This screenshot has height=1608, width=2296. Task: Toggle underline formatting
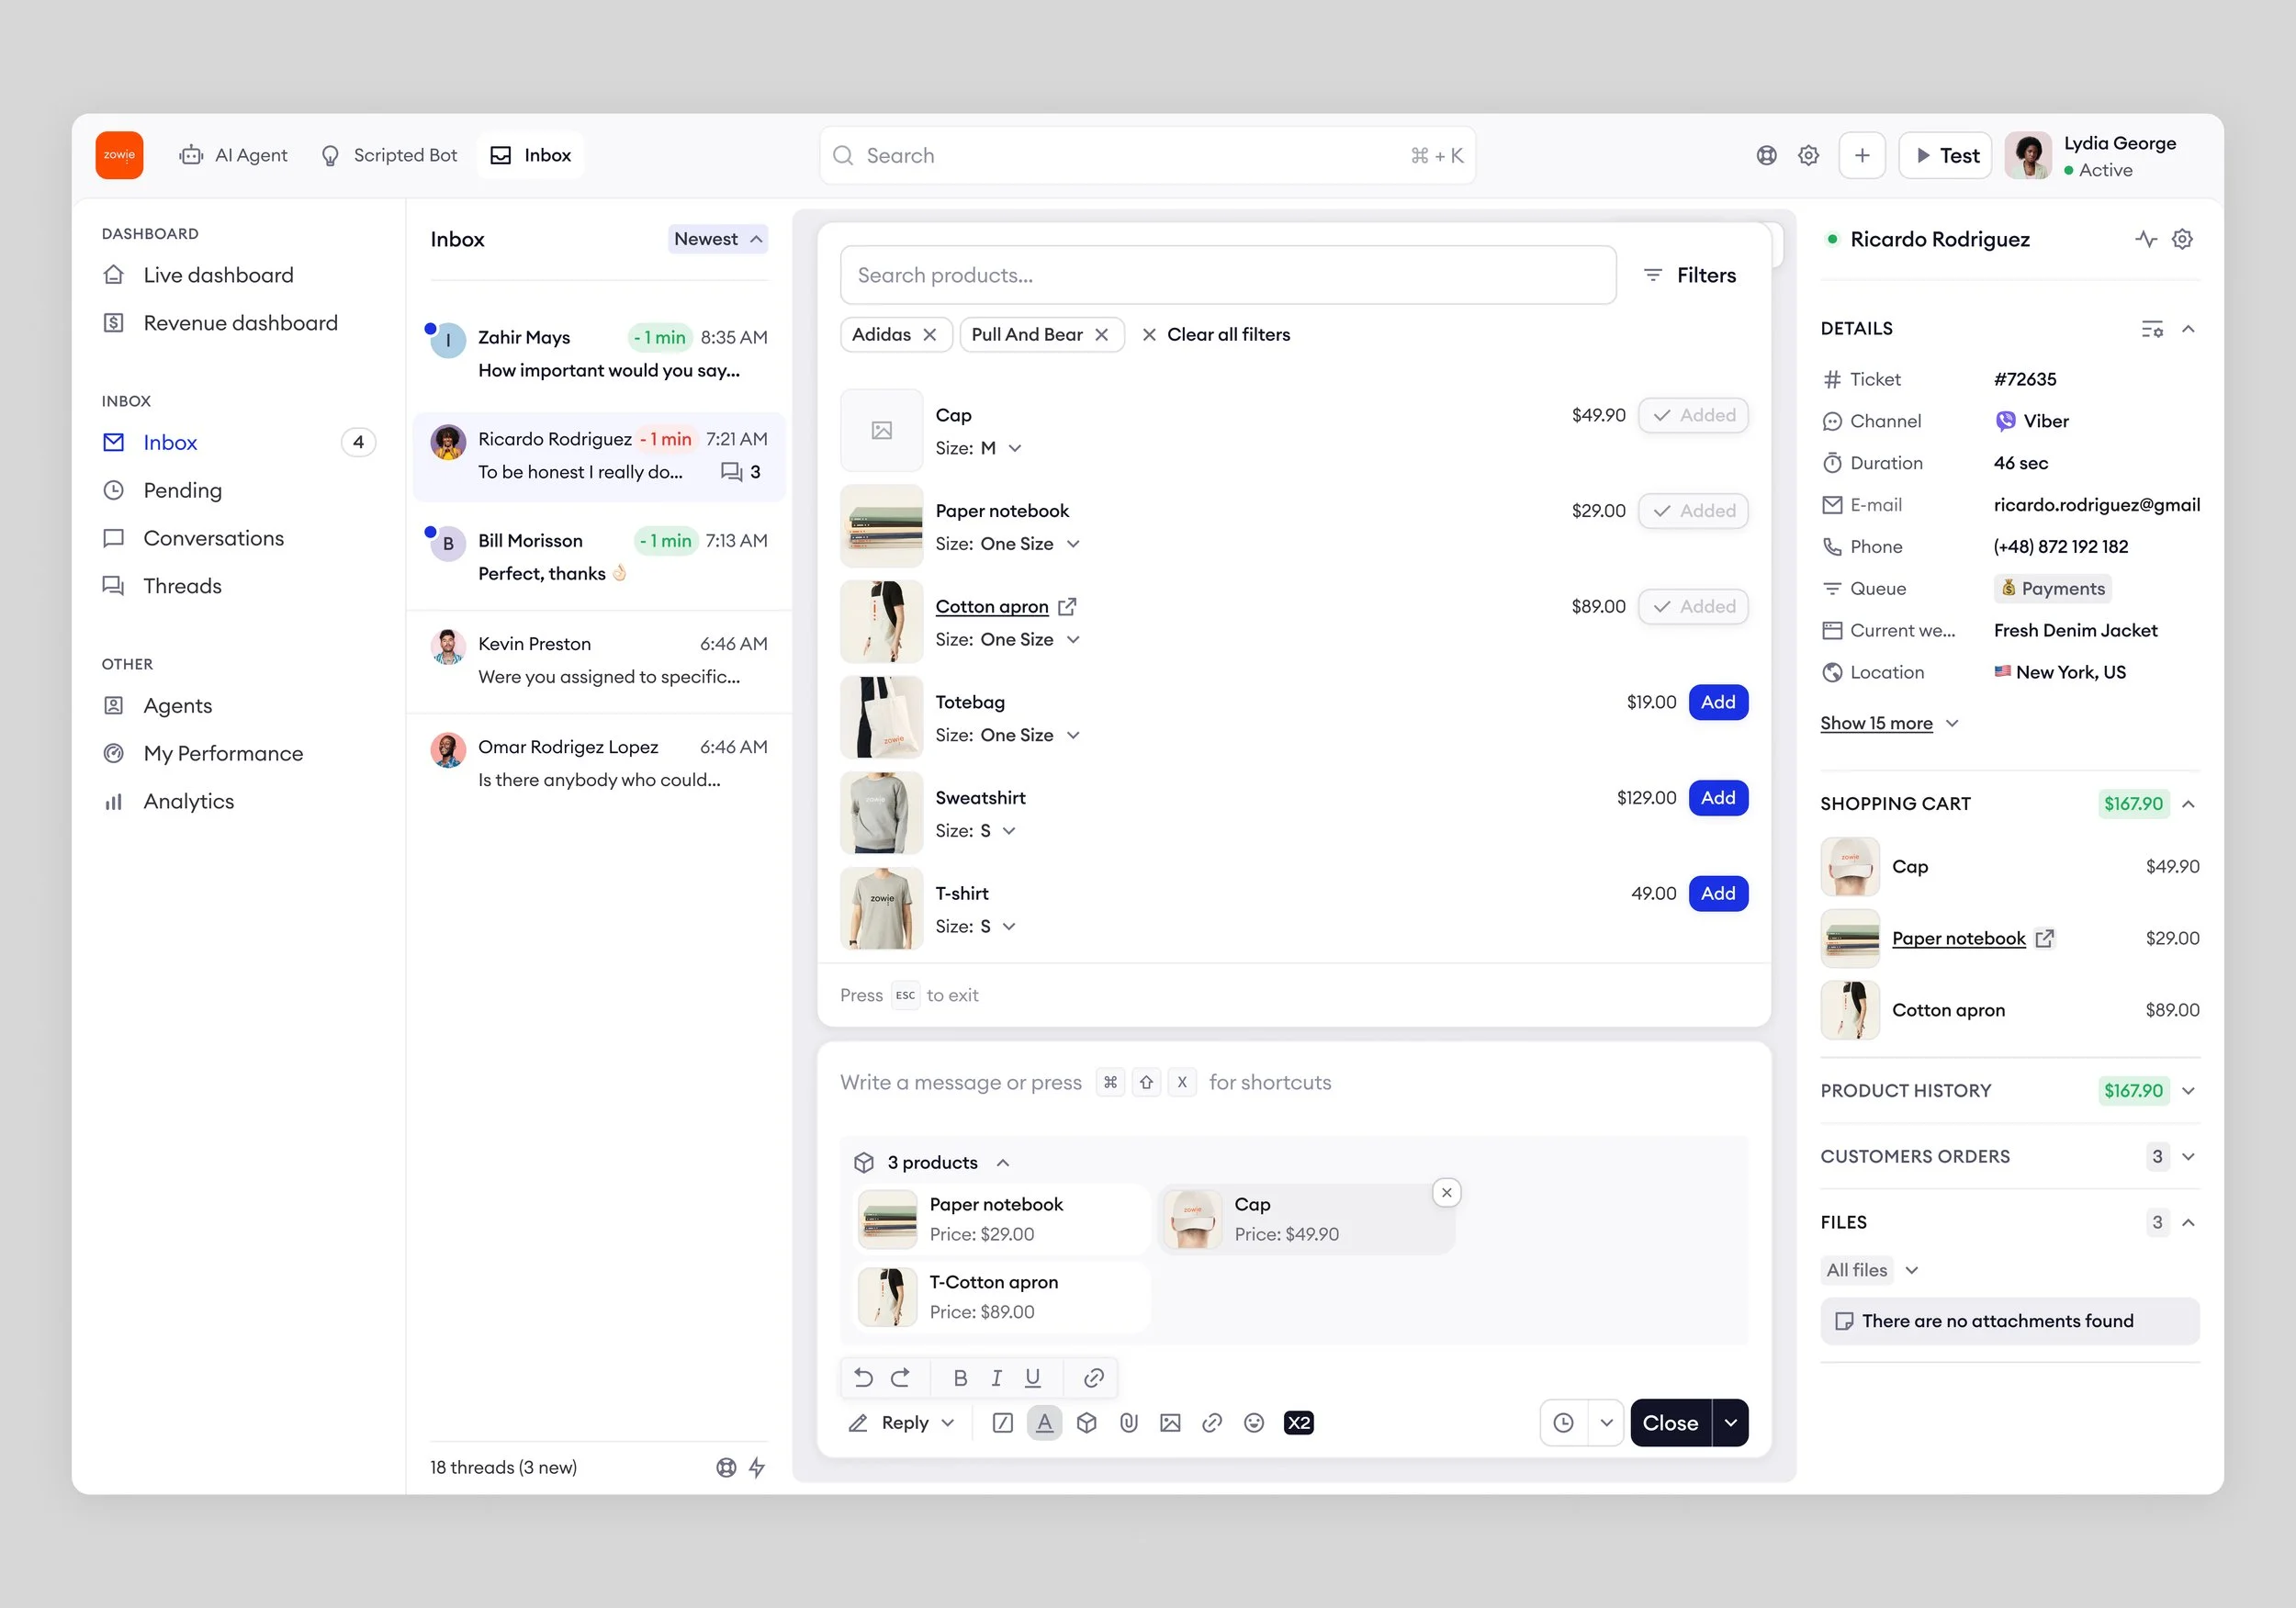click(1033, 1378)
